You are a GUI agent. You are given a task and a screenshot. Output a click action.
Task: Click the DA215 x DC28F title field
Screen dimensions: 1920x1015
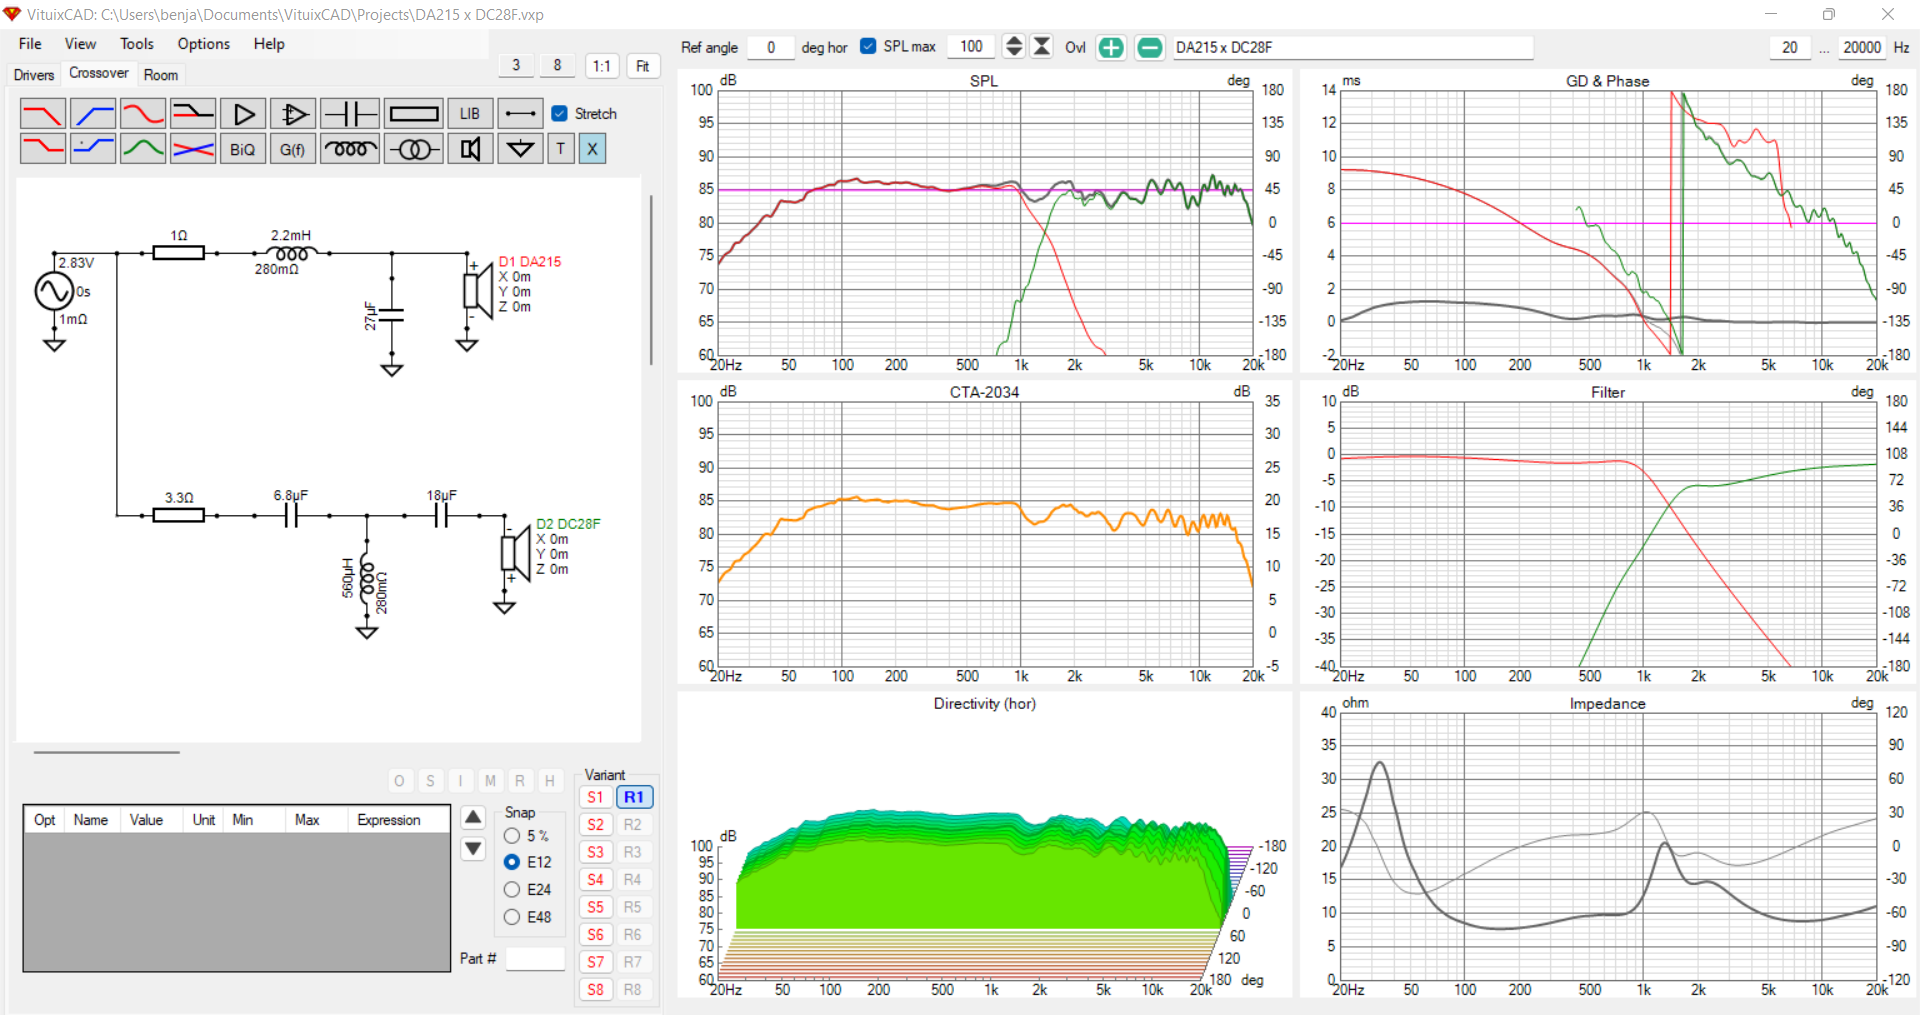click(x=1352, y=47)
